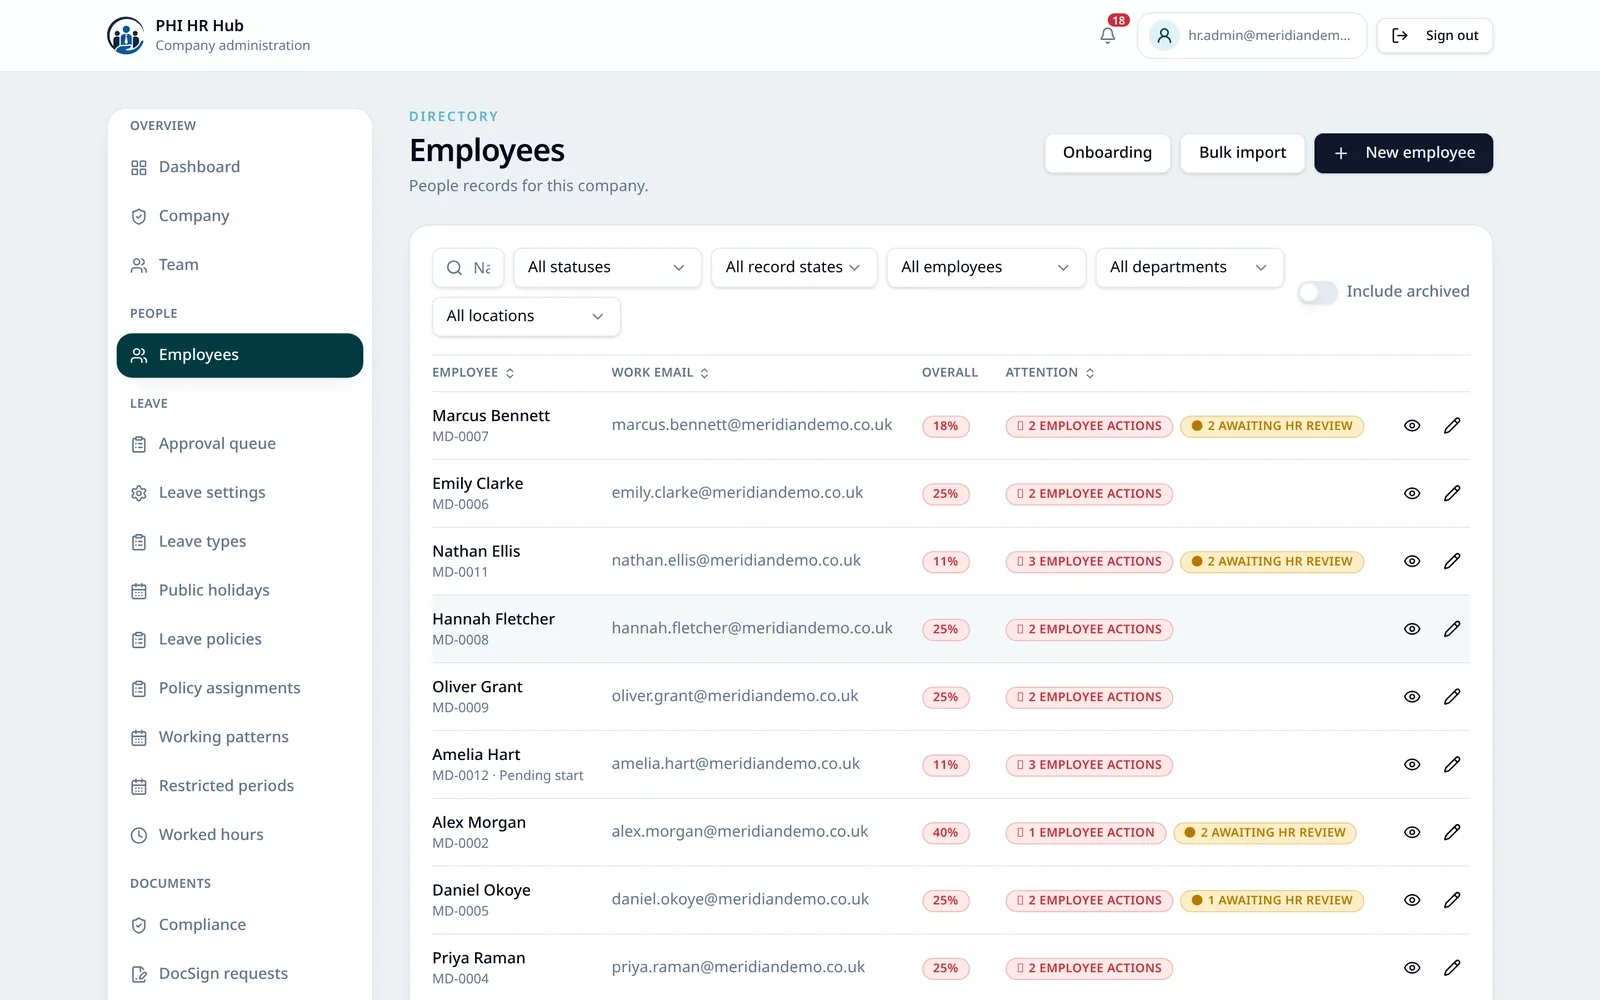View Amelia Hart's record with eye icon
Screen dimensions: 1600x1000
[x=1412, y=765]
